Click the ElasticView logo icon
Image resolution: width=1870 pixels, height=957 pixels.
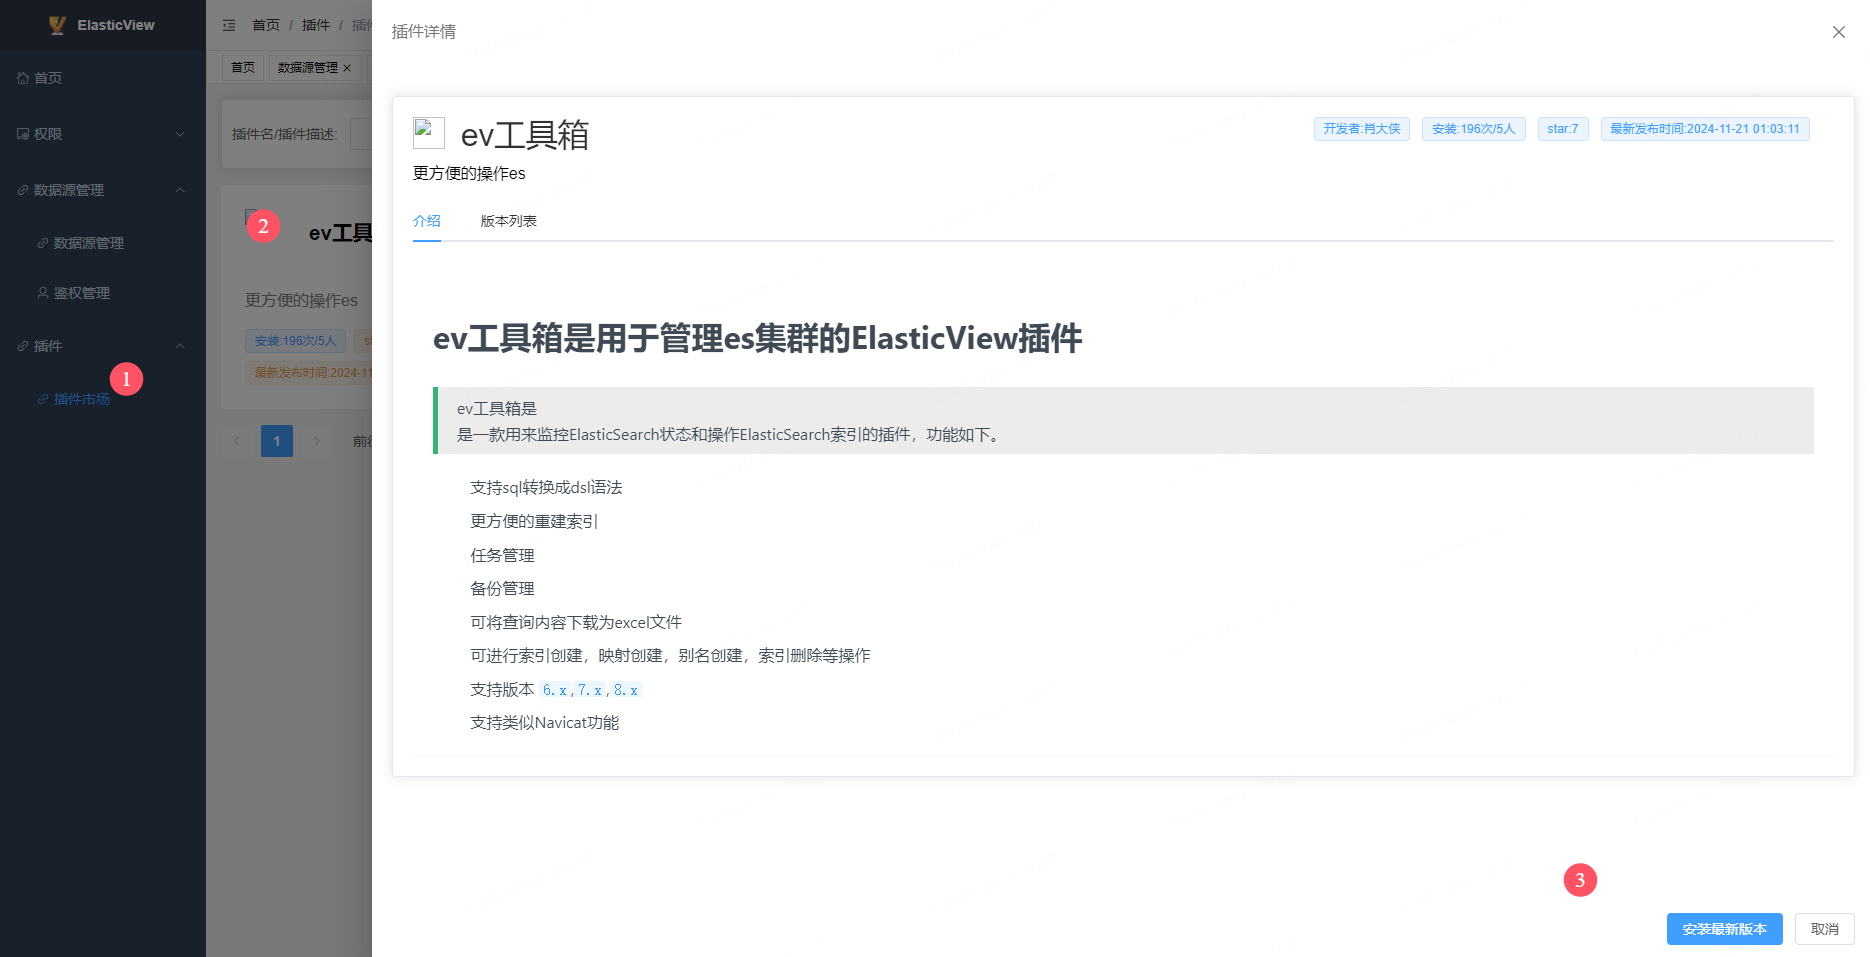tap(57, 25)
